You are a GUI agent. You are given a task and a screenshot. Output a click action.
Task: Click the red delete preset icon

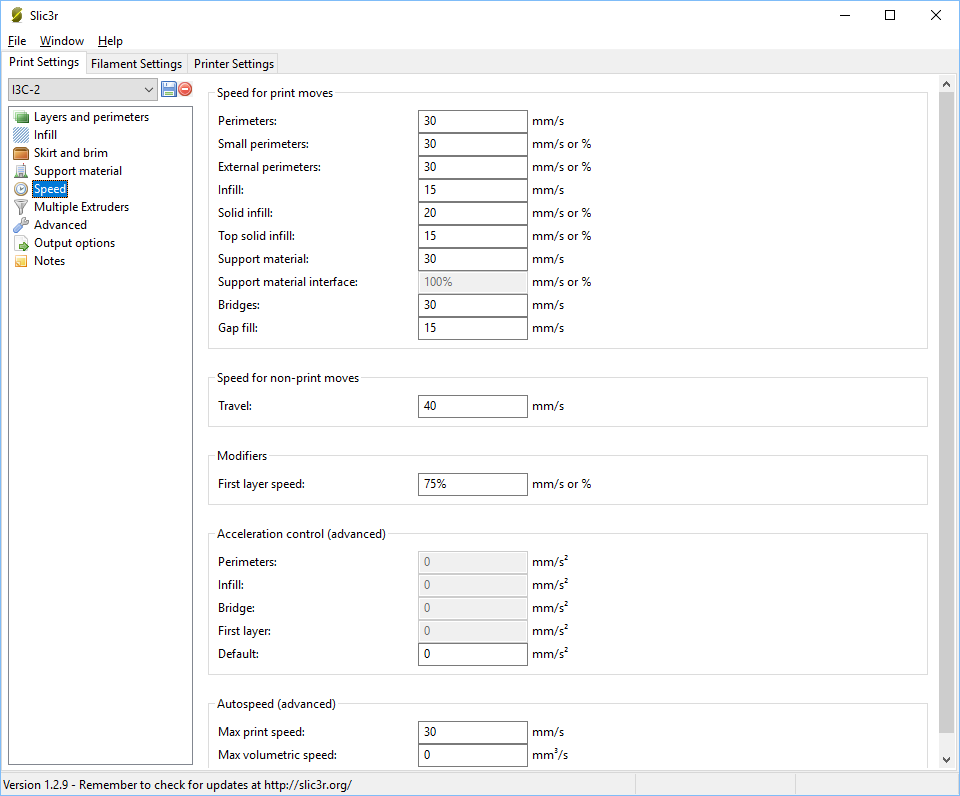tap(185, 89)
